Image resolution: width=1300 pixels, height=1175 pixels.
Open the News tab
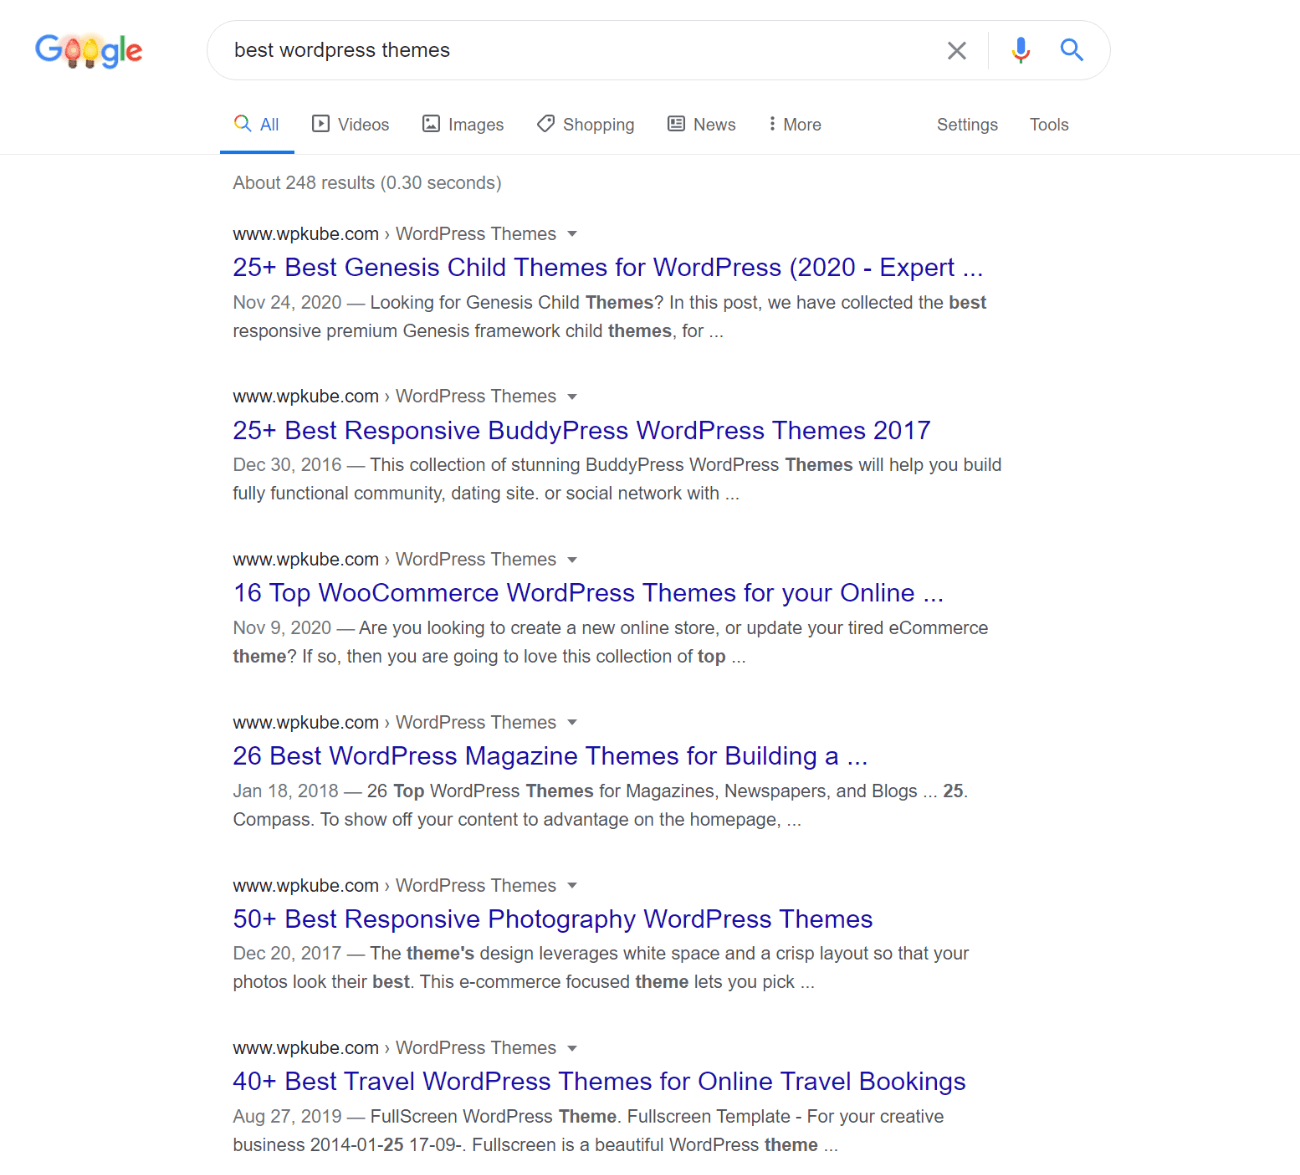coord(702,124)
